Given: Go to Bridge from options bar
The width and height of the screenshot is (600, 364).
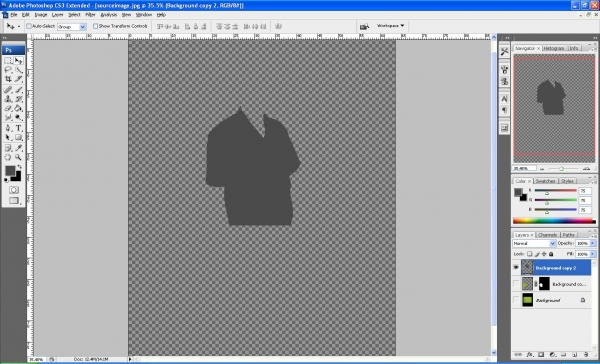Looking at the screenshot, I should coord(365,26).
